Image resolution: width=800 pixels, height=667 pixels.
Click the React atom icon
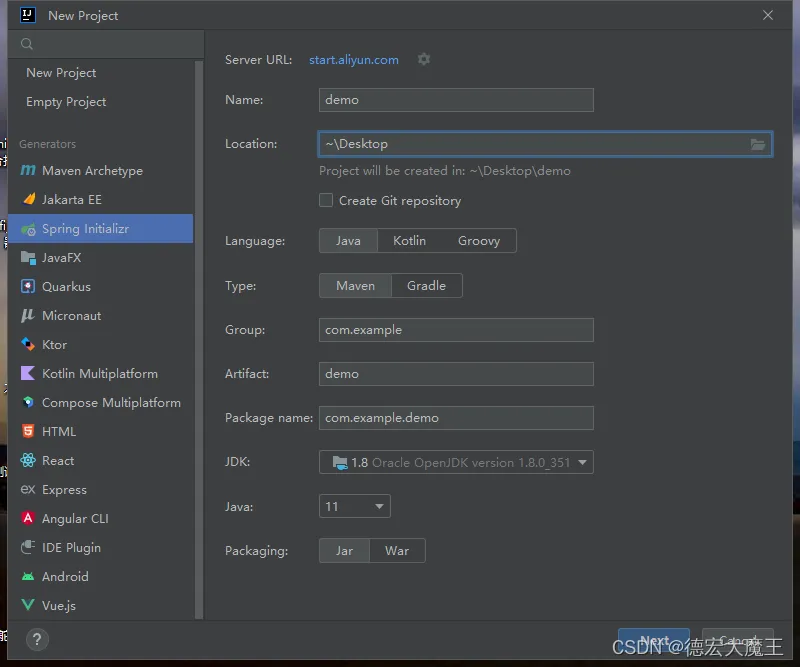point(28,460)
